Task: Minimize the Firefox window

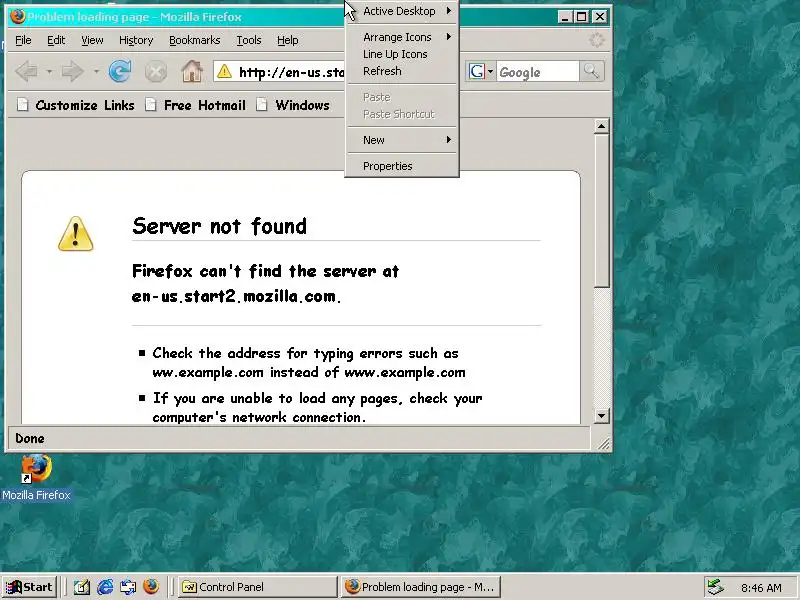Action: 565,17
